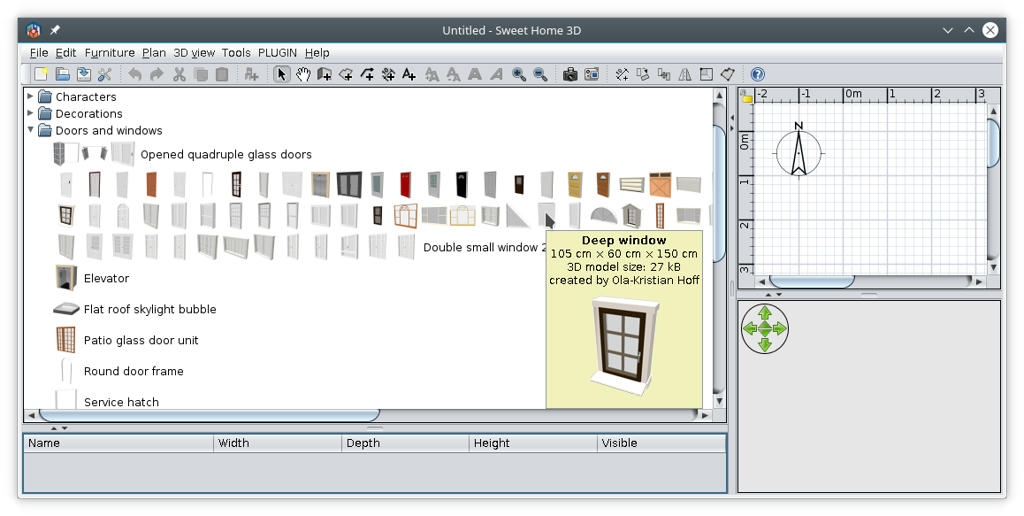Click the catalog scrollbar up arrow
1024x516 pixels.
coord(719,96)
